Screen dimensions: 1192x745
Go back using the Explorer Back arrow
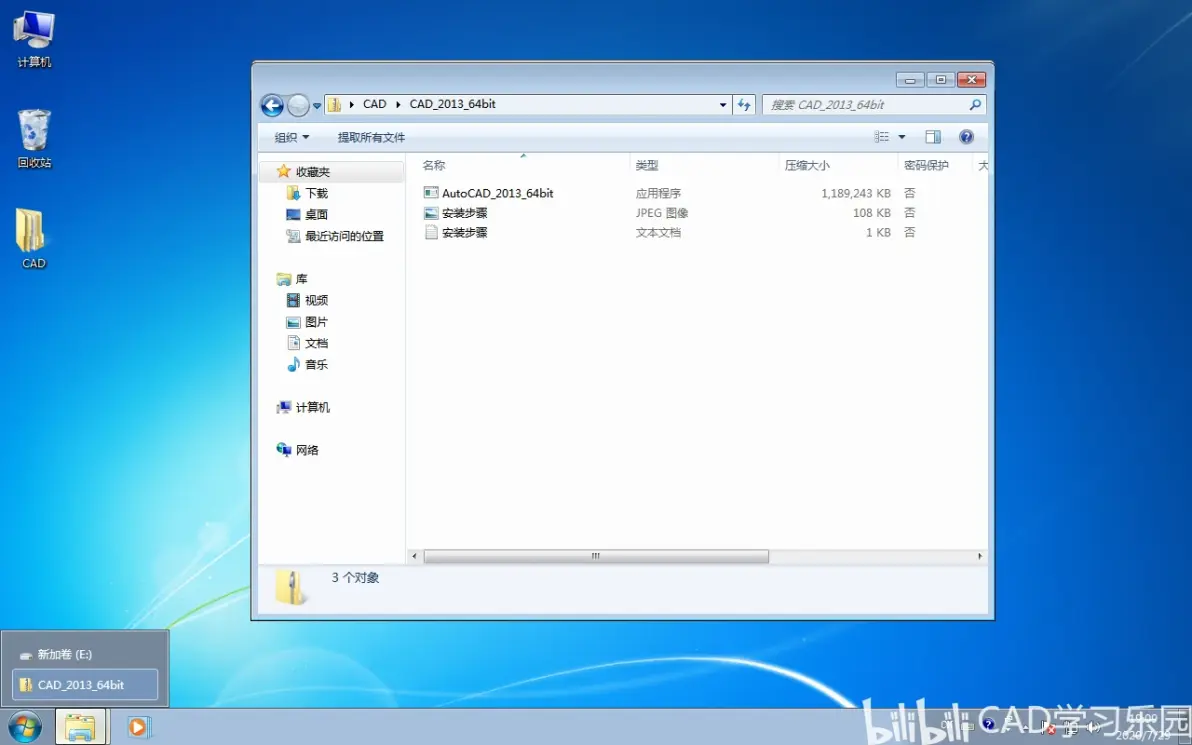point(272,105)
